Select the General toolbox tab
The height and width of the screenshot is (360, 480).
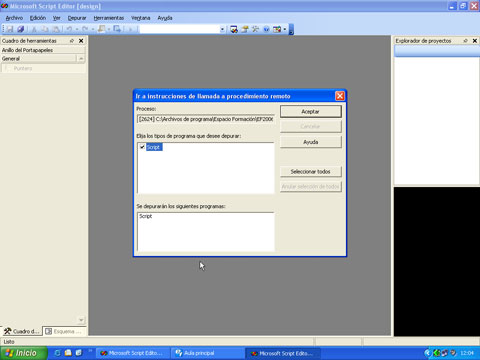coord(39,59)
